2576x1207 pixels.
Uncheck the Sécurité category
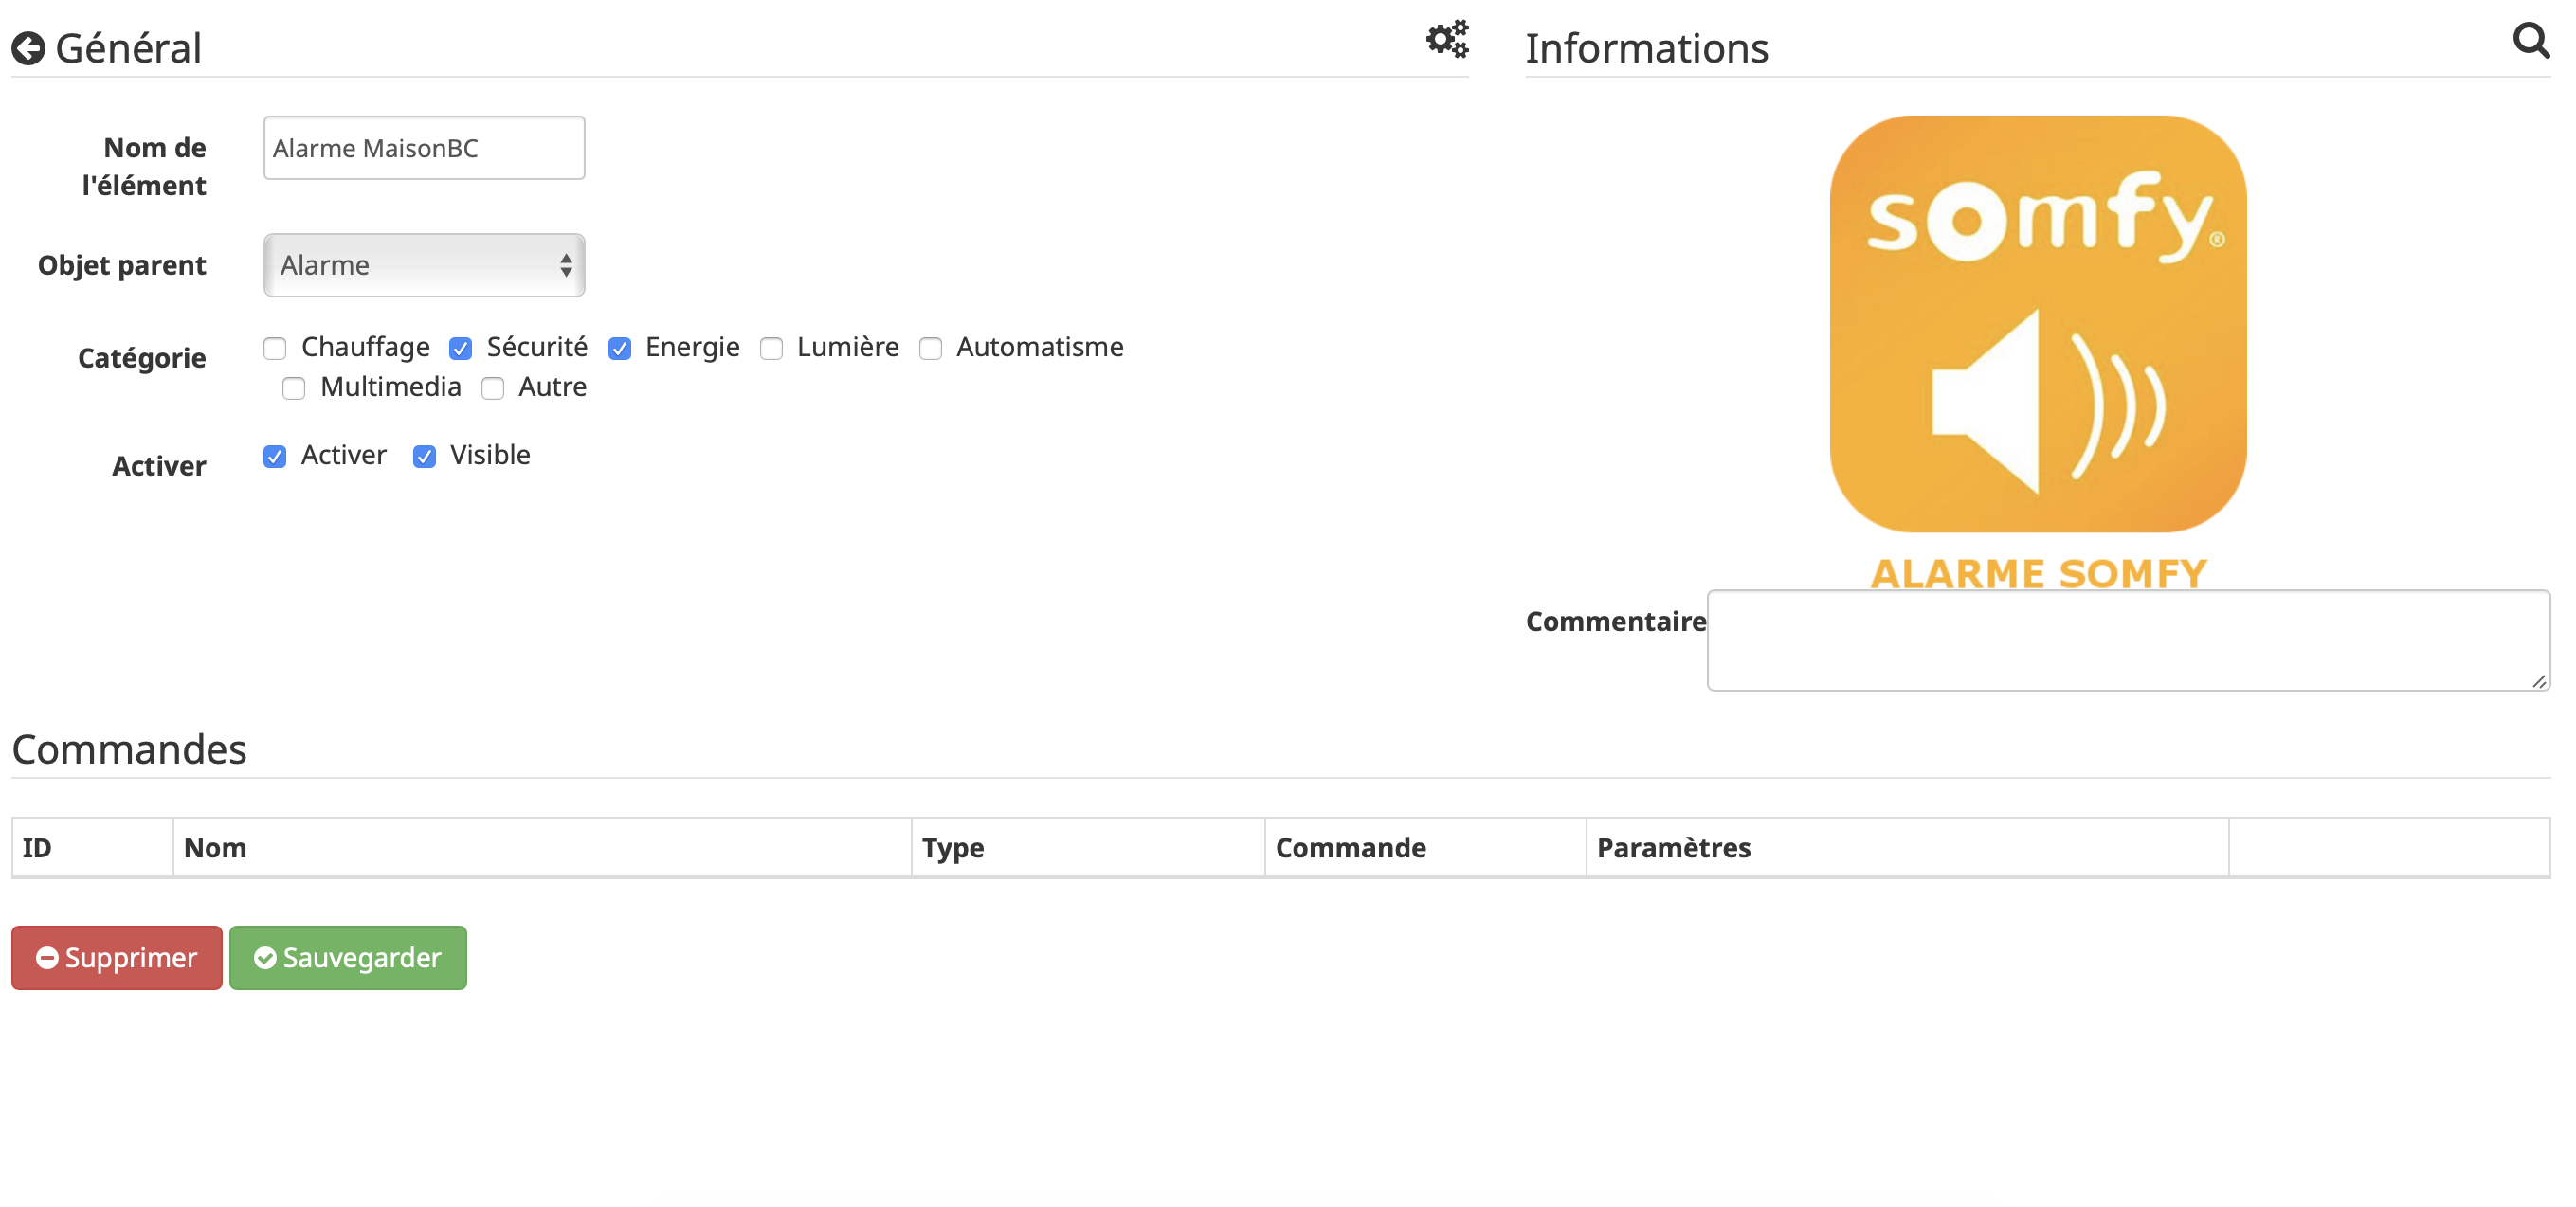coord(460,348)
